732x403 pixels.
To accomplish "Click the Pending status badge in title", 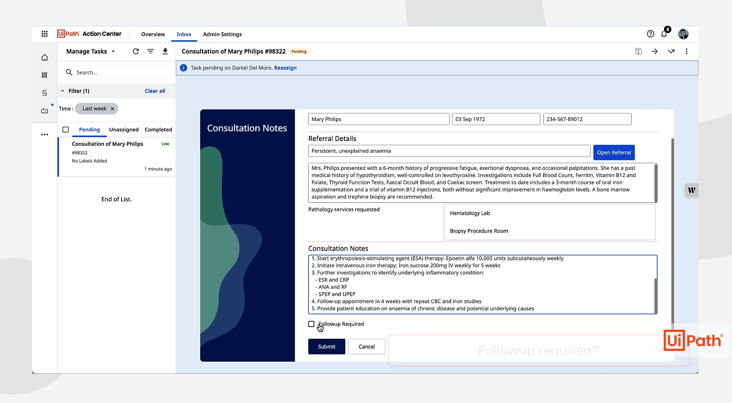I will pyautogui.click(x=299, y=51).
